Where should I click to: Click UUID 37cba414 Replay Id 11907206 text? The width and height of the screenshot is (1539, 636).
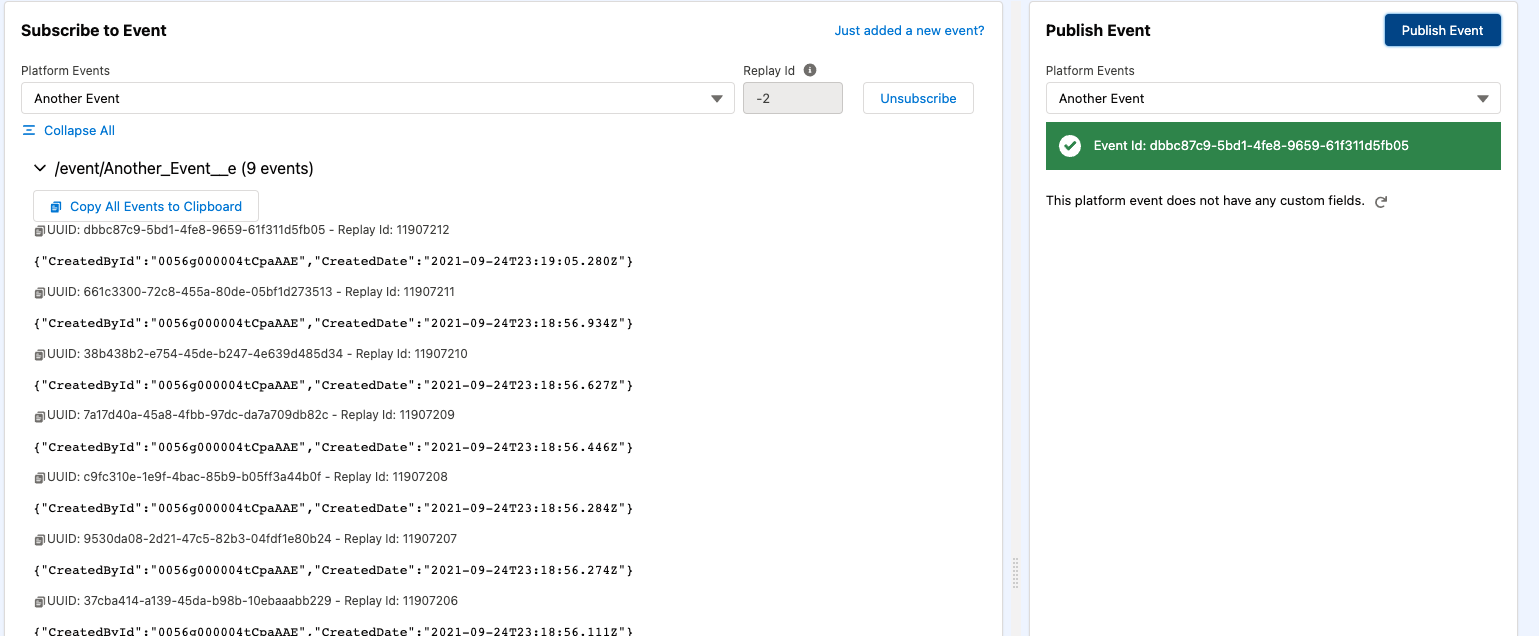pyautogui.click(x=252, y=601)
